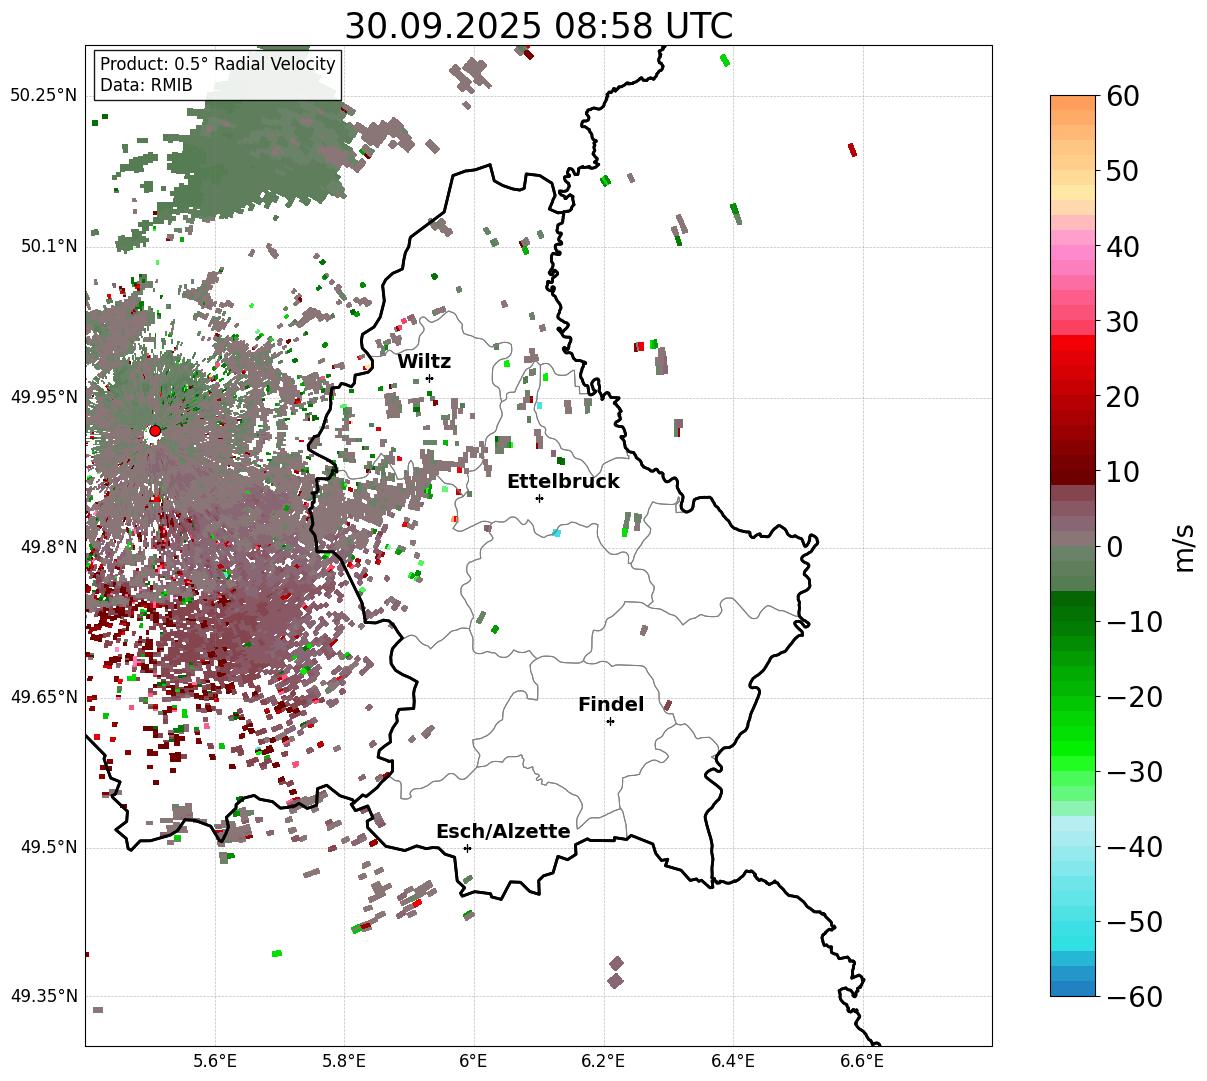Image resolution: width=1207 pixels, height=1081 pixels.
Task: Click the Wiltz station cross marker
Action: pos(429,378)
